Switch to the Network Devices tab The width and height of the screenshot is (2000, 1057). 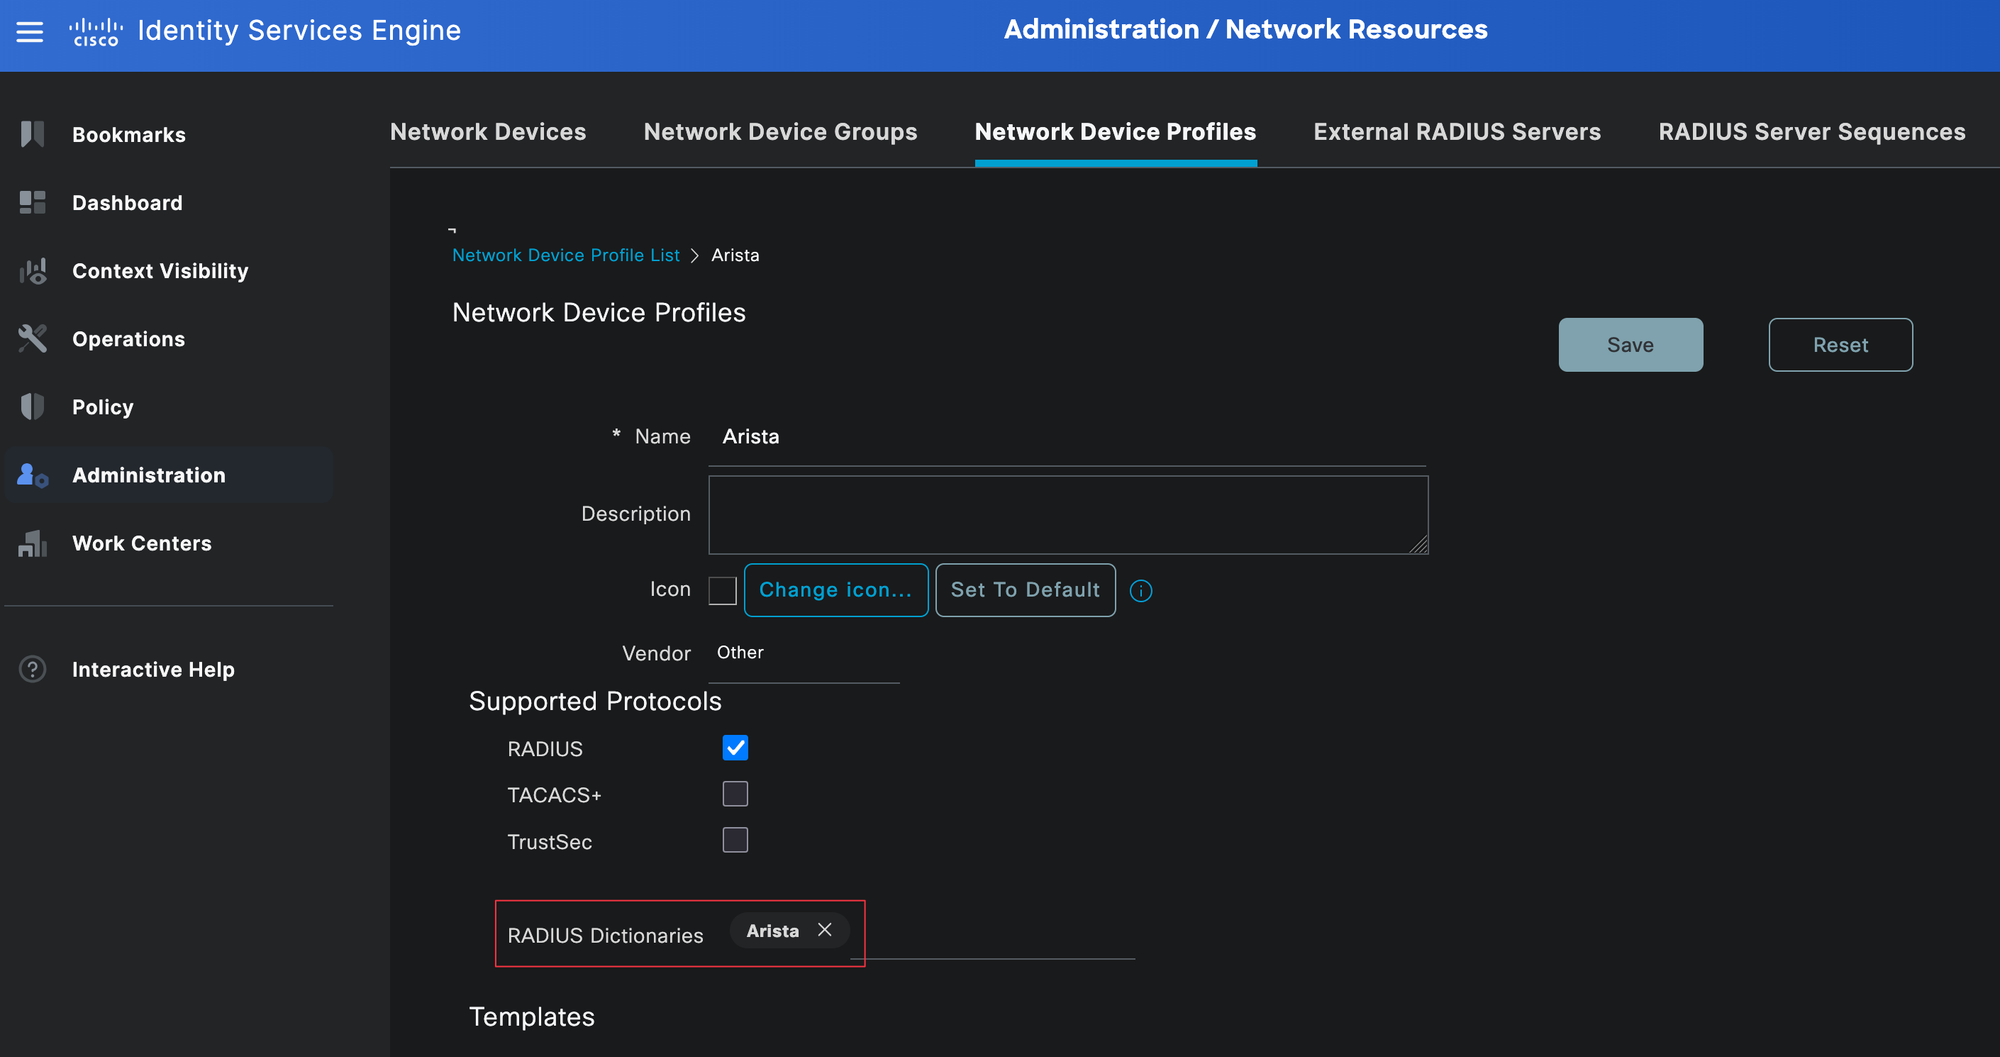pyautogui.click(x=488, y=132)
